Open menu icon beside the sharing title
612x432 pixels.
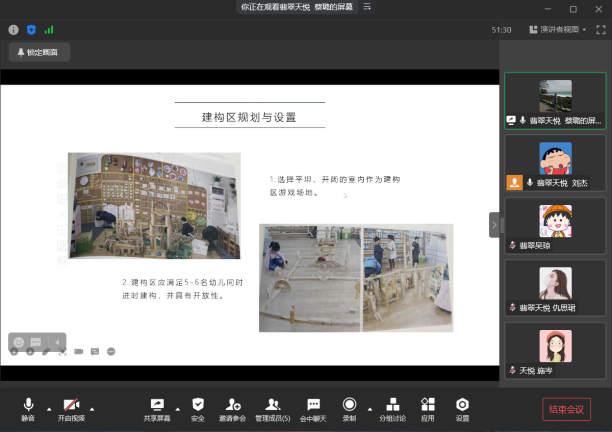point(369,6)
